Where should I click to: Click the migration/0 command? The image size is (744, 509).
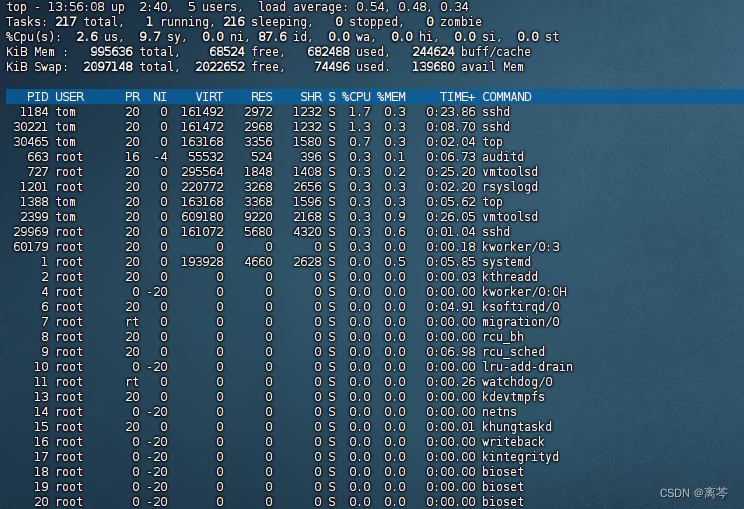(521, 322)
